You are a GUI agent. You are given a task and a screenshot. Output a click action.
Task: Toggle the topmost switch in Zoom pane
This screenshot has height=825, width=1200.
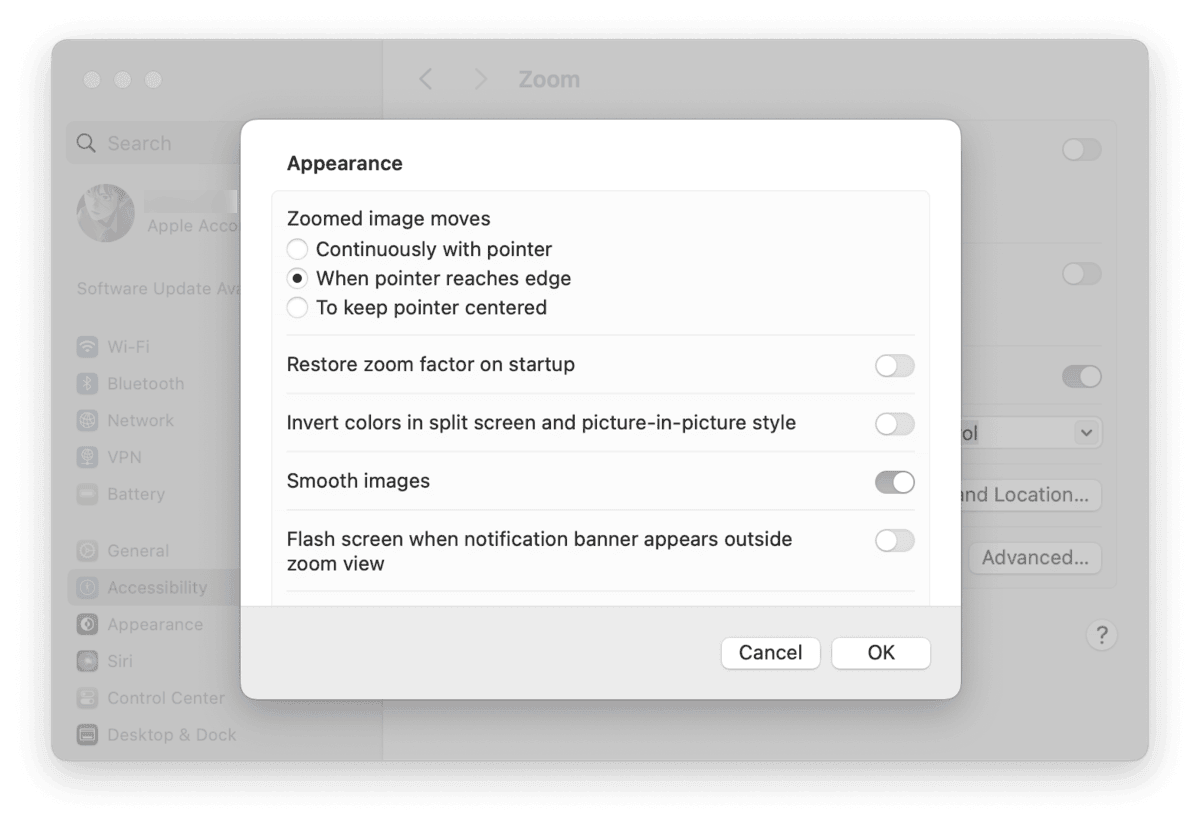[1081, 150]
